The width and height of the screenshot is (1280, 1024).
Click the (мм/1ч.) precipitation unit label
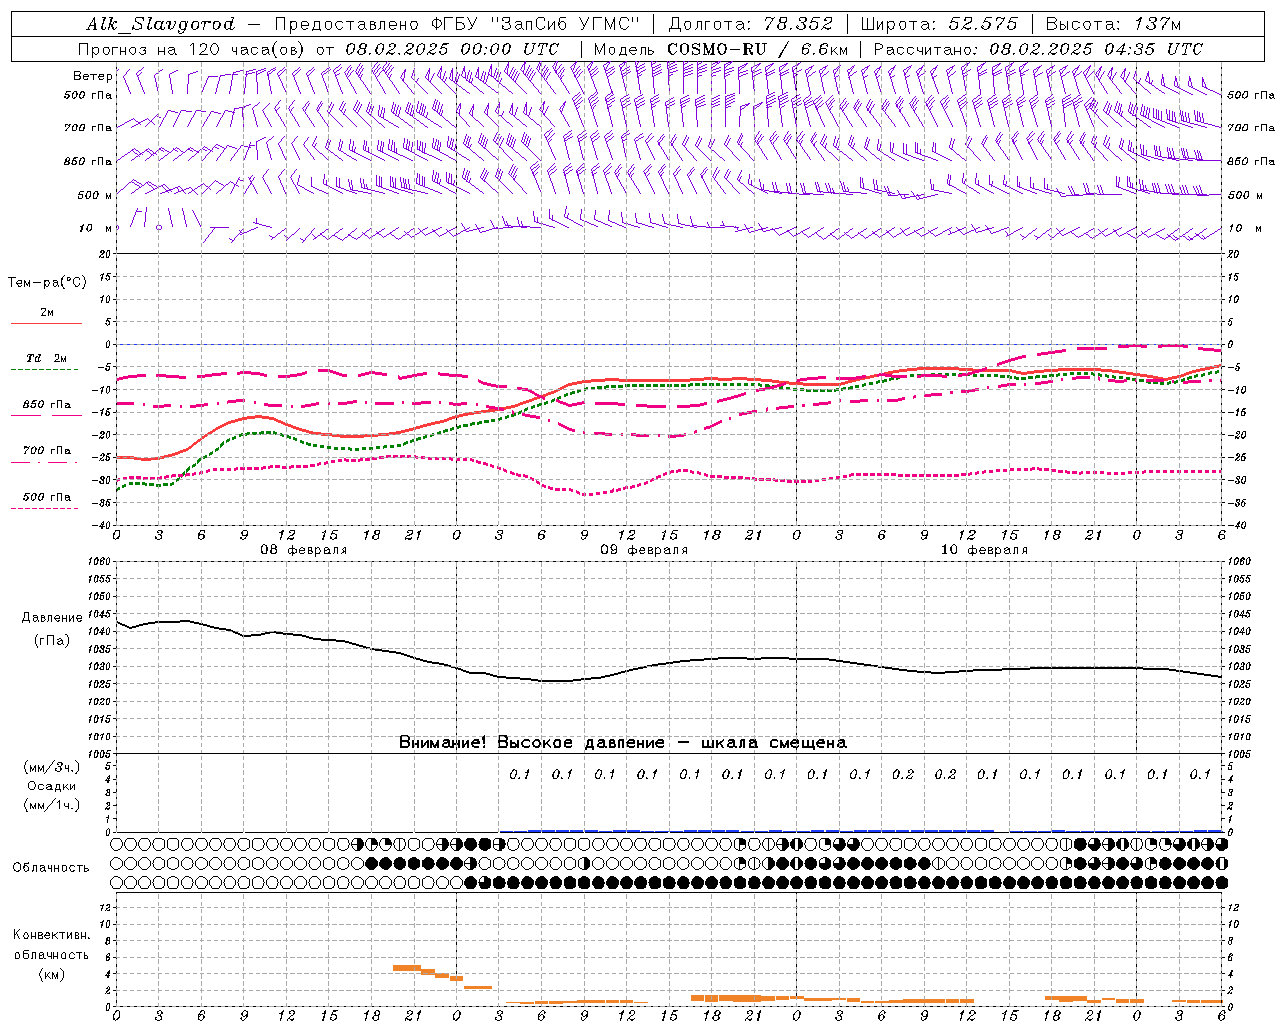click(52, 805)
